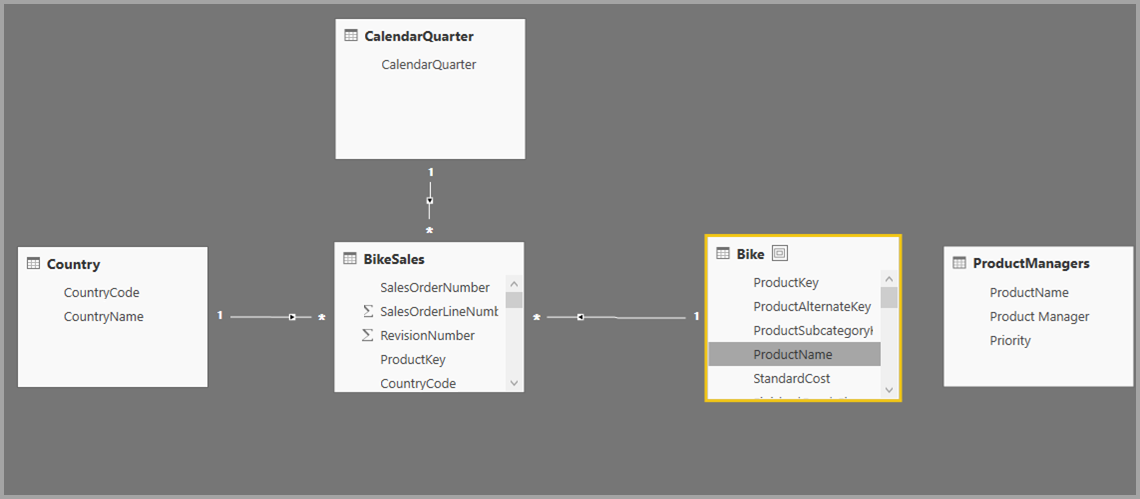Click the sigma icon beside SalesOrderLineNumber
The height and width of the screenshot is (499, 1140).
[x=367, y=311]
